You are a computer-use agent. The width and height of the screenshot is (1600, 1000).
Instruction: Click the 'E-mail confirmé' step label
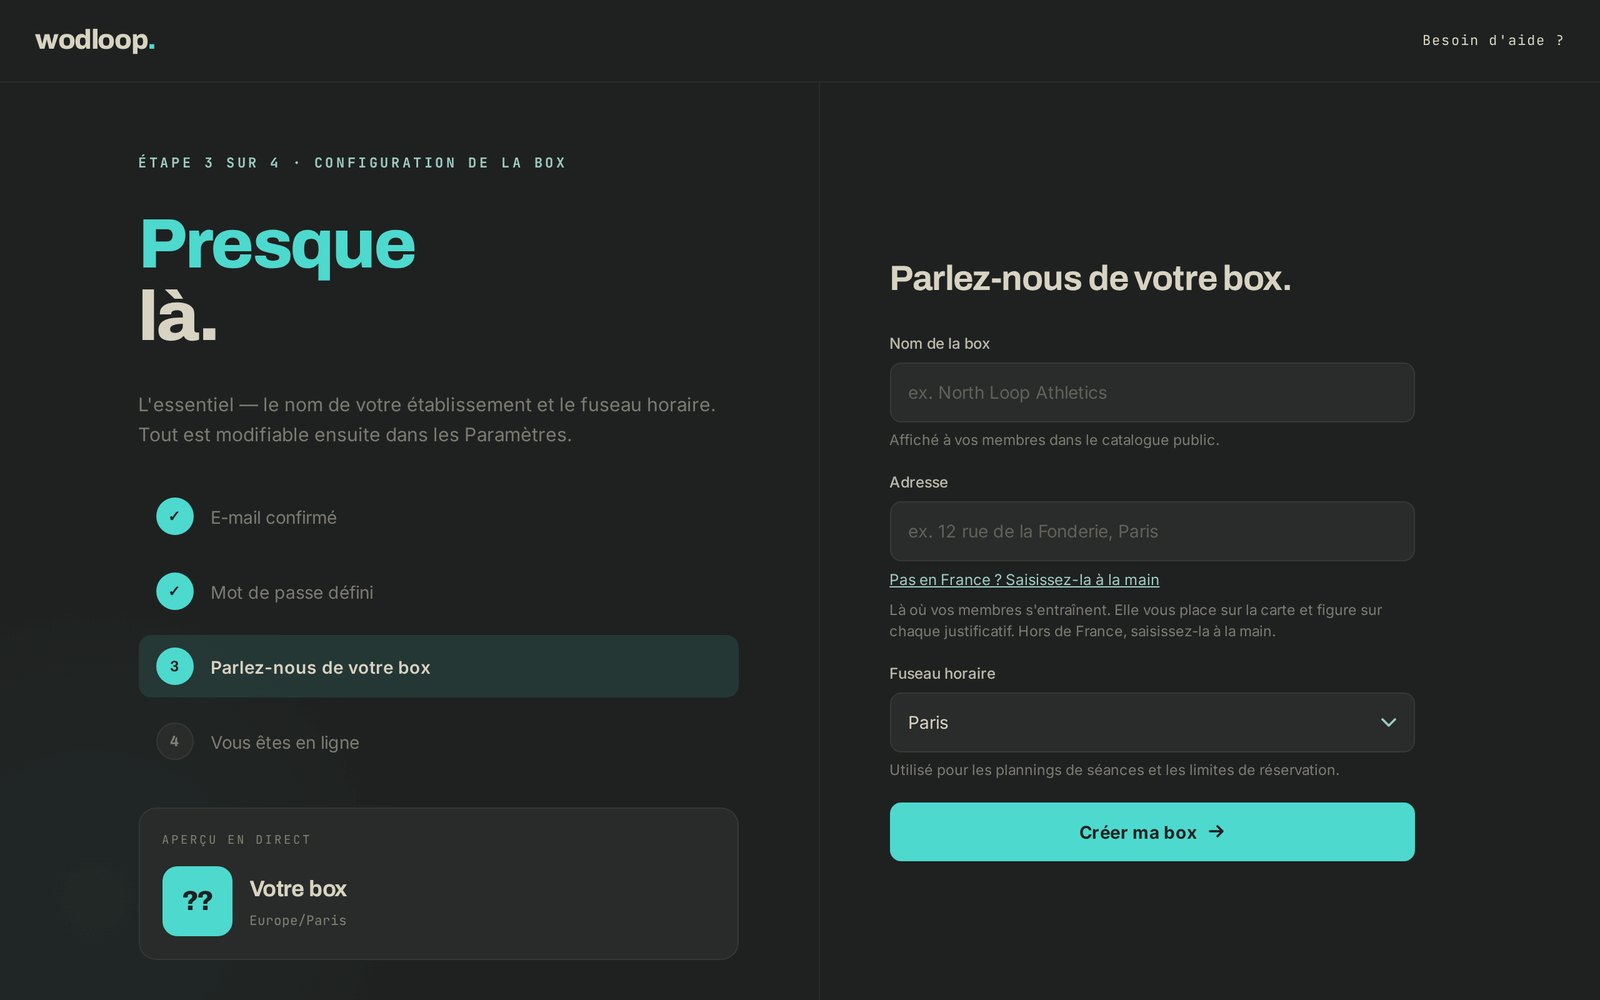click(x=274, y=518)
